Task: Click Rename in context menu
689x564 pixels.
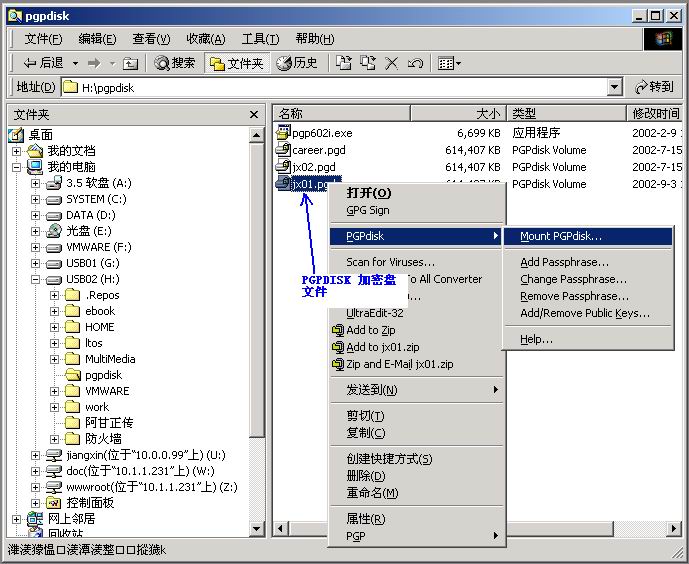Action: click(416, 493)
